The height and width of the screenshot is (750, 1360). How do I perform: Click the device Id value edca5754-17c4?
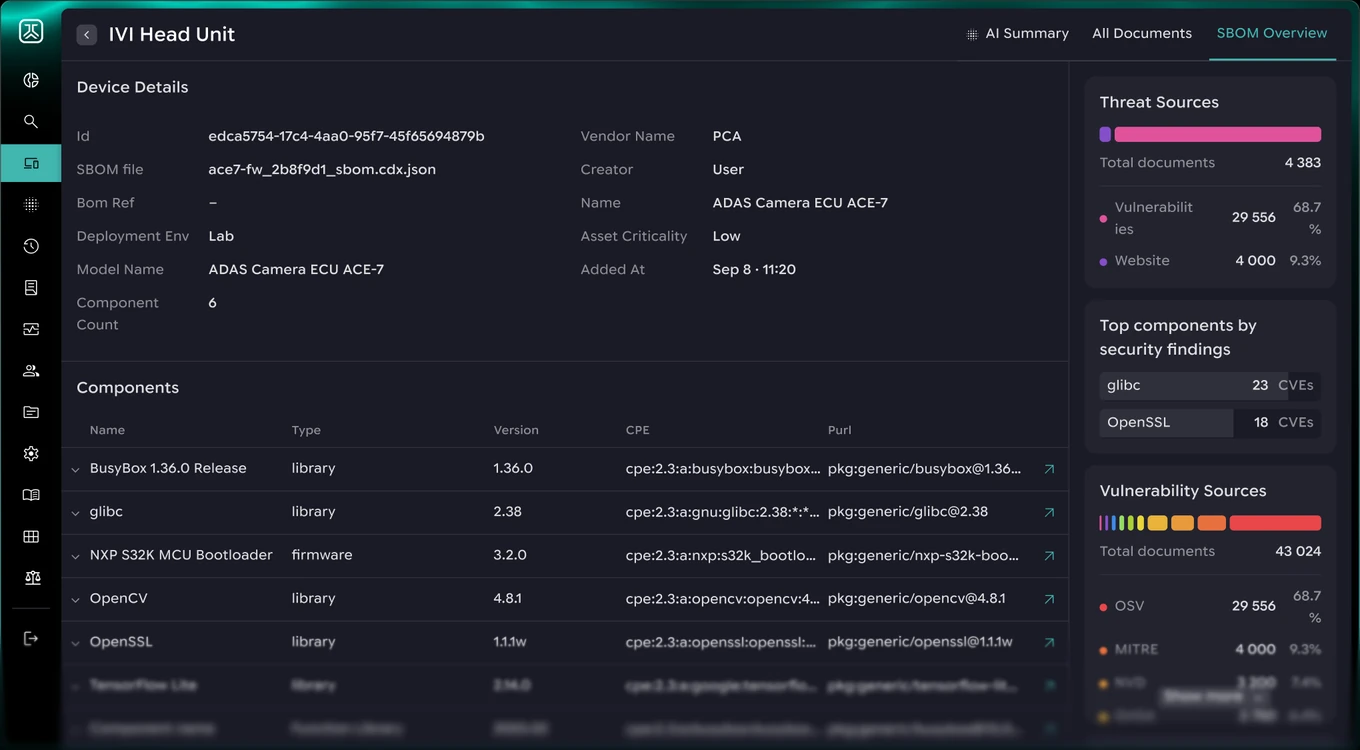tap(346, 136)
